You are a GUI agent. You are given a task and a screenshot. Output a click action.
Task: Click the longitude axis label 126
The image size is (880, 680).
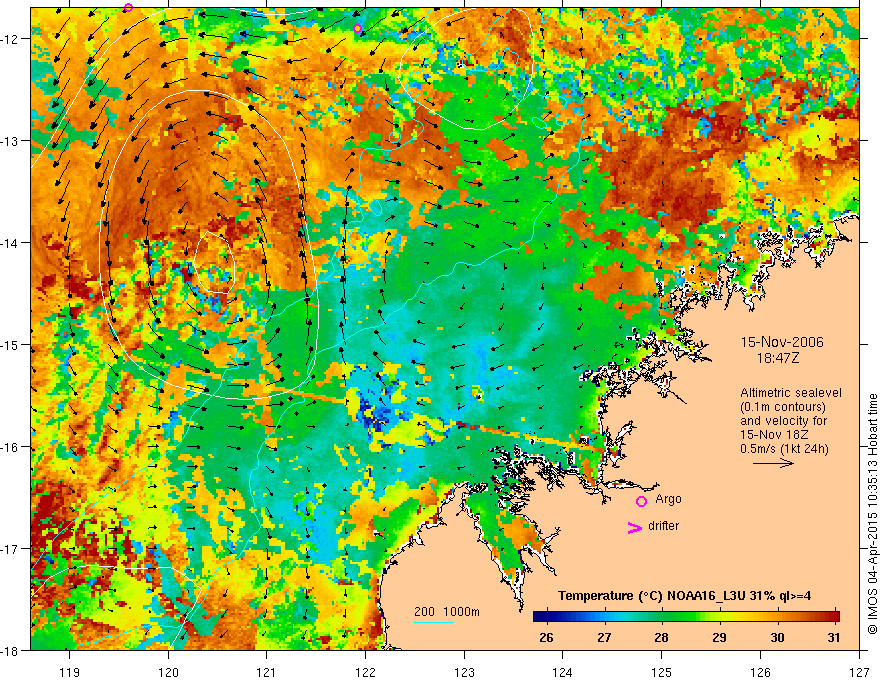[760, 672]
